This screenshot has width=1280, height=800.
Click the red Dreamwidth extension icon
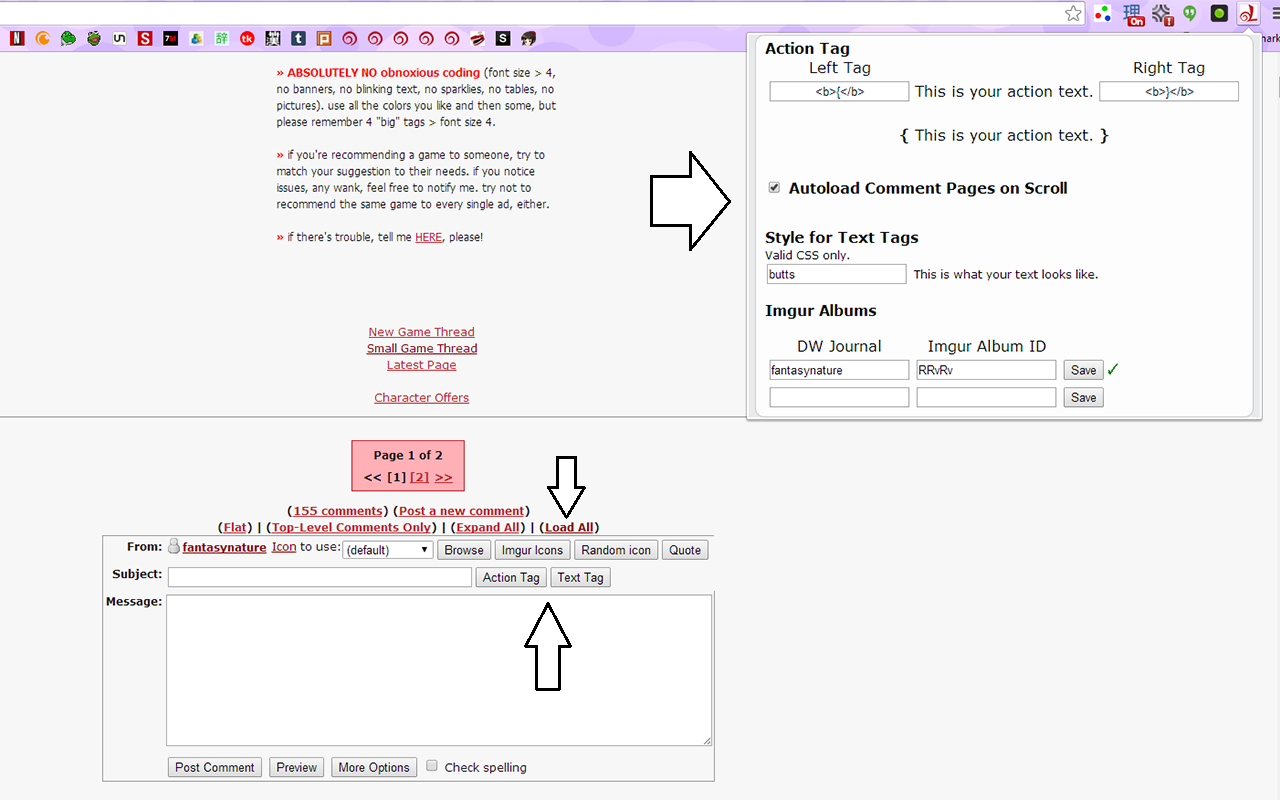(x=1248, y=13)
